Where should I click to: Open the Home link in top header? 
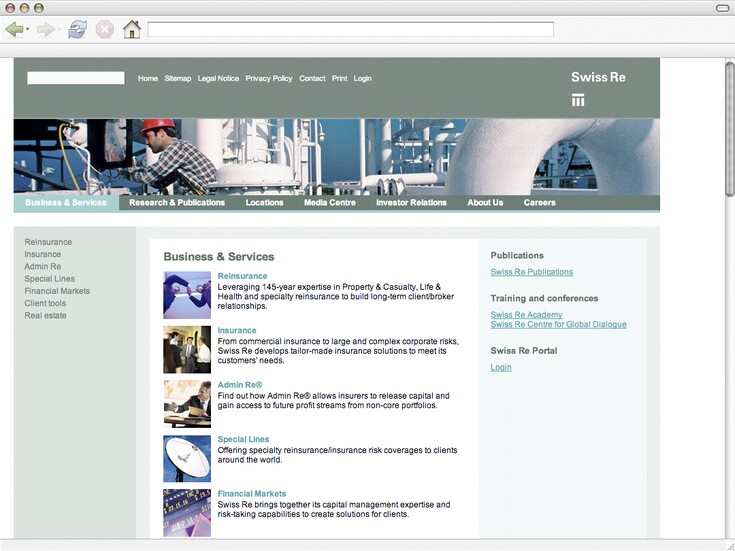148,78
